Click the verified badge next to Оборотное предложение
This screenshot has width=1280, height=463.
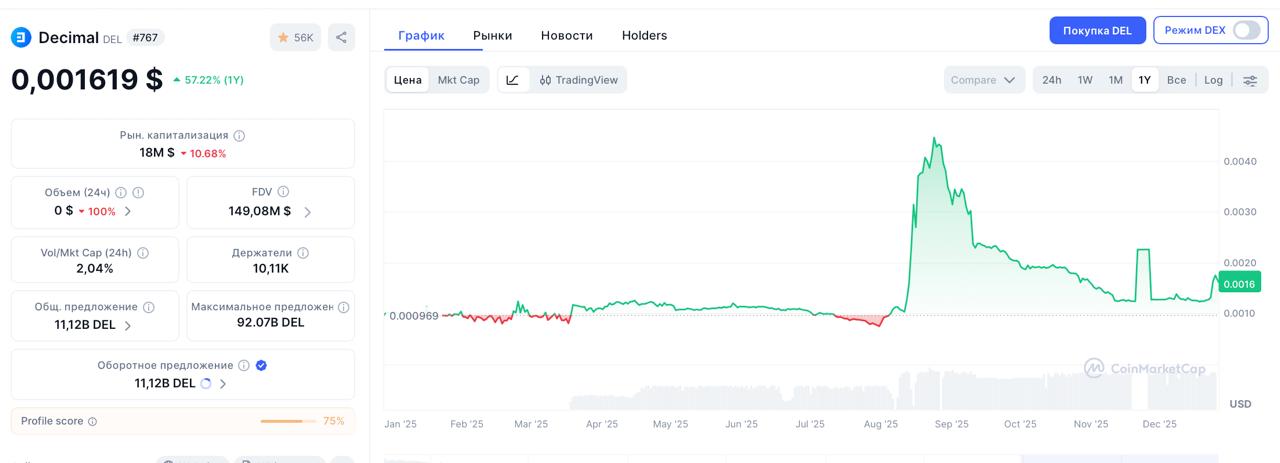point(261,366)
